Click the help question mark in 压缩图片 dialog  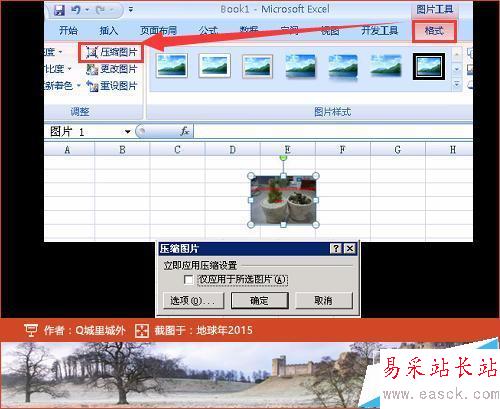tap(336, 248)
